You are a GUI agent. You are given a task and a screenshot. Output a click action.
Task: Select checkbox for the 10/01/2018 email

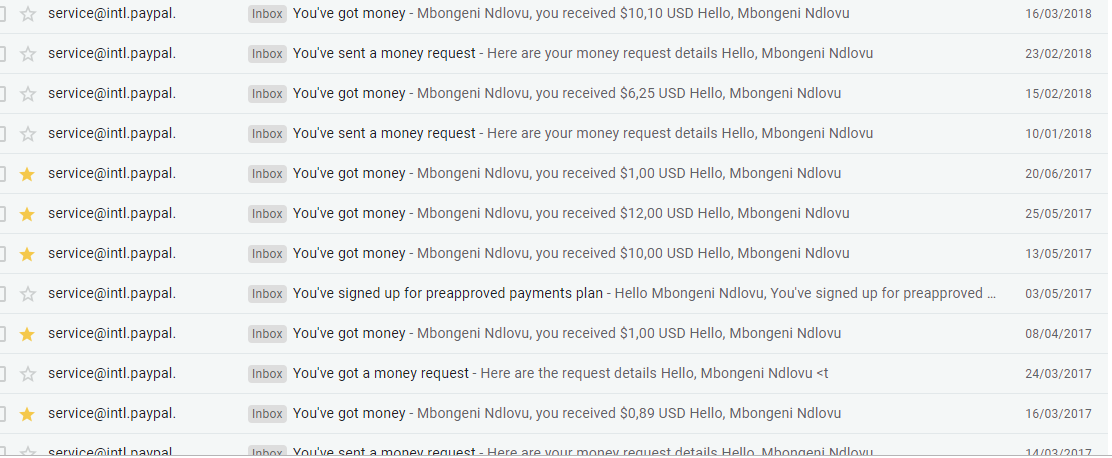[x=2, y=133]
